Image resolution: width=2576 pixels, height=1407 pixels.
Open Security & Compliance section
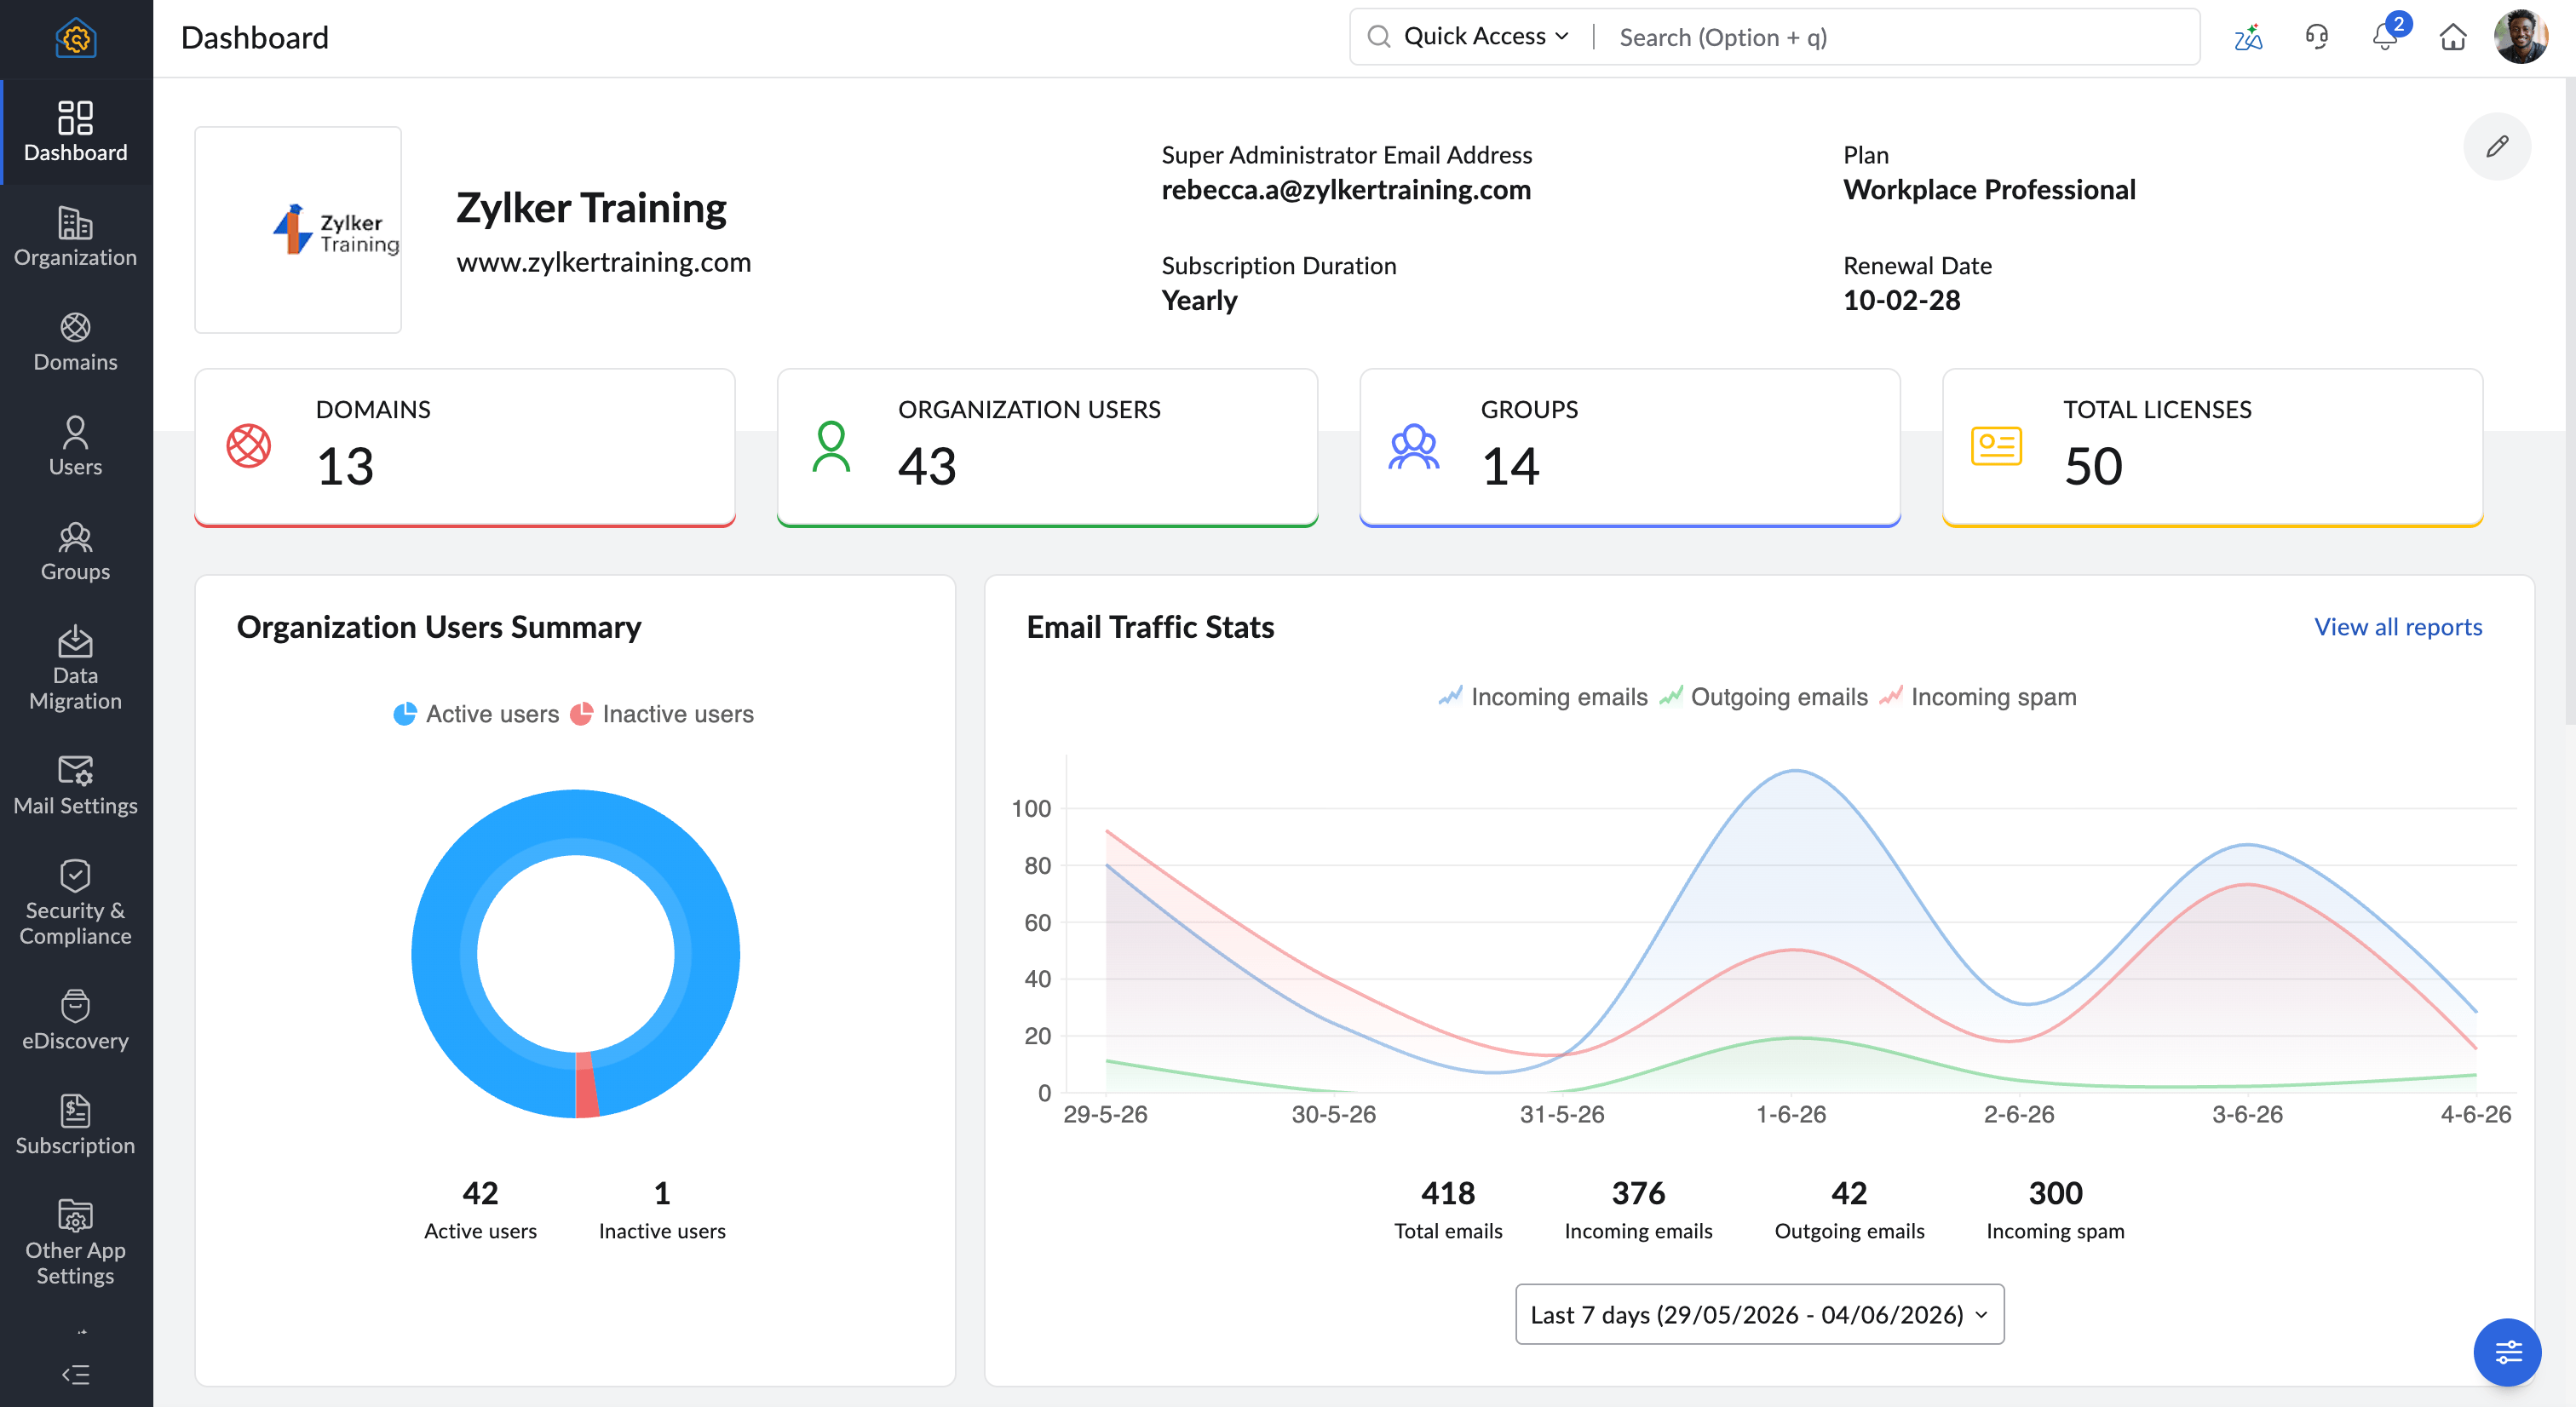[76, 903]
